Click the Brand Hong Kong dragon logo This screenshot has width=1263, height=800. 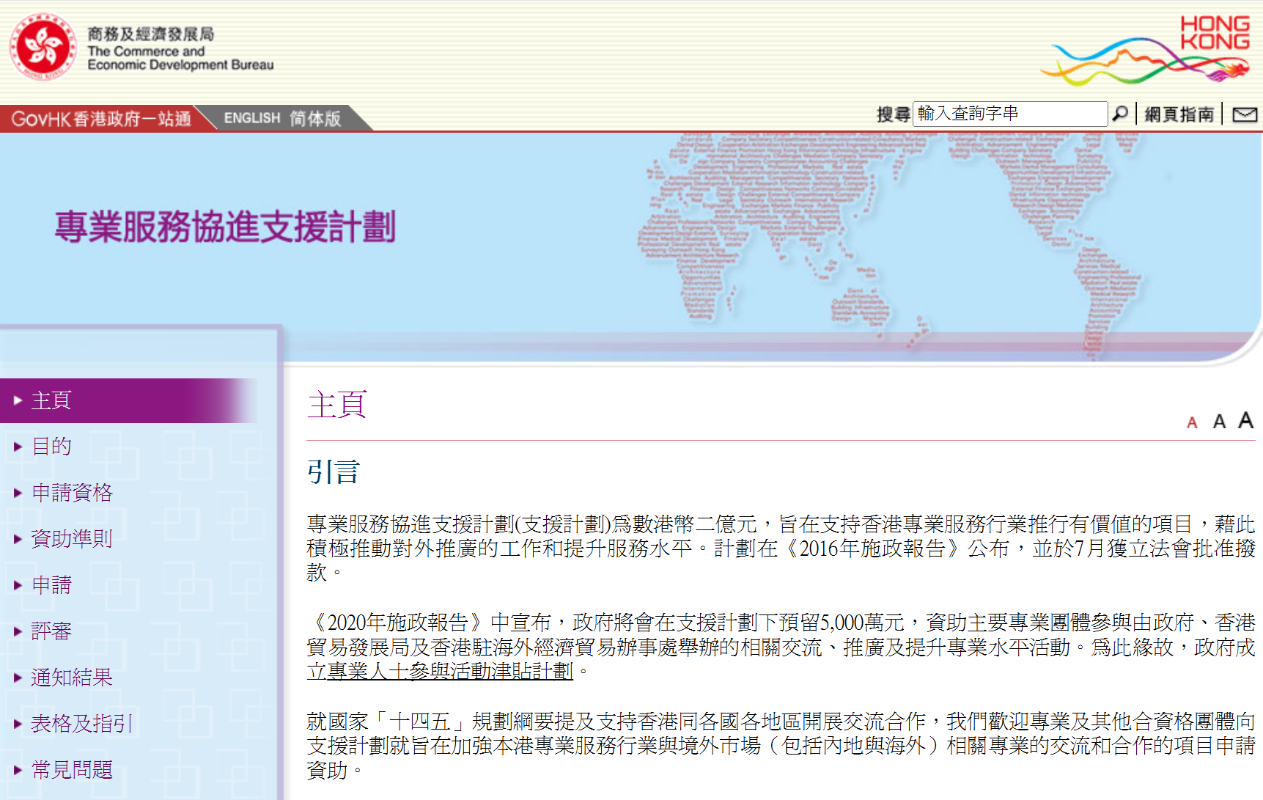[x=1146, y=50]
